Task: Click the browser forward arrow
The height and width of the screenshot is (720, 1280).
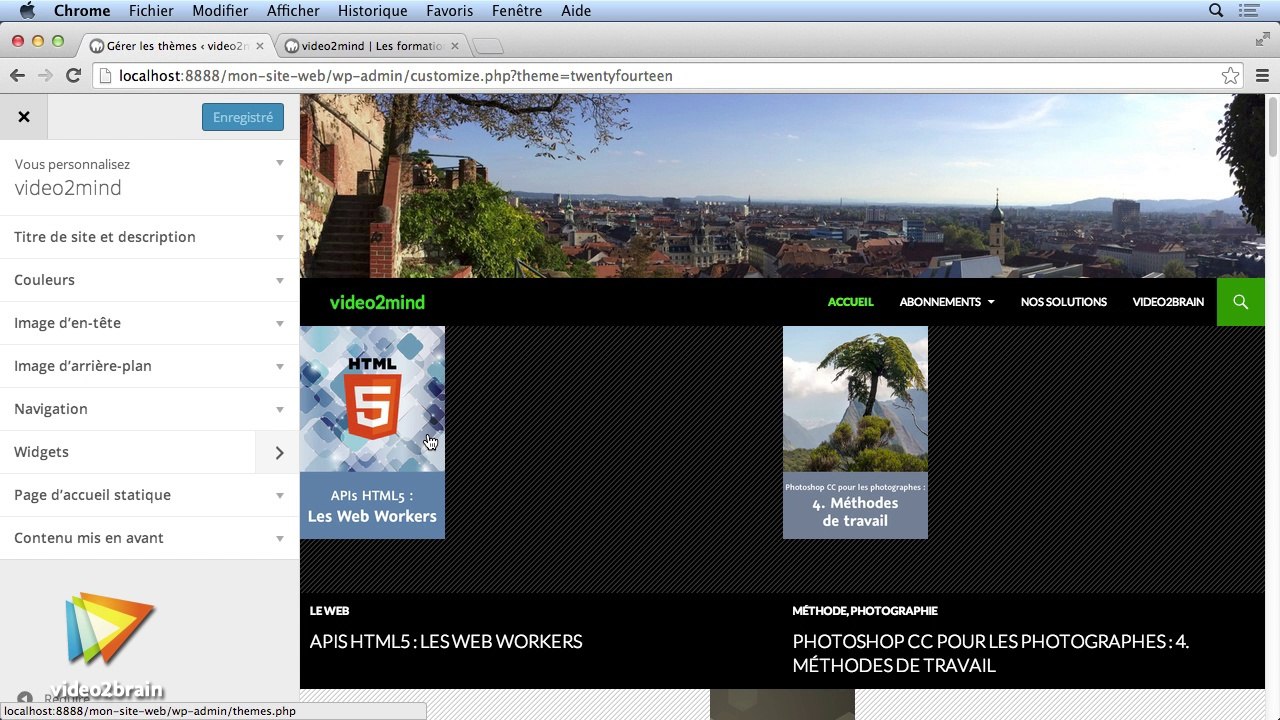Action: click(x=45, y=76)
